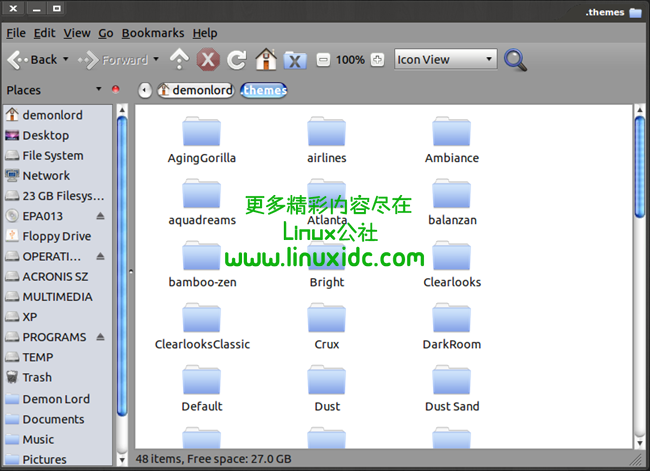Click demonlord path bar button

point(196,90)
